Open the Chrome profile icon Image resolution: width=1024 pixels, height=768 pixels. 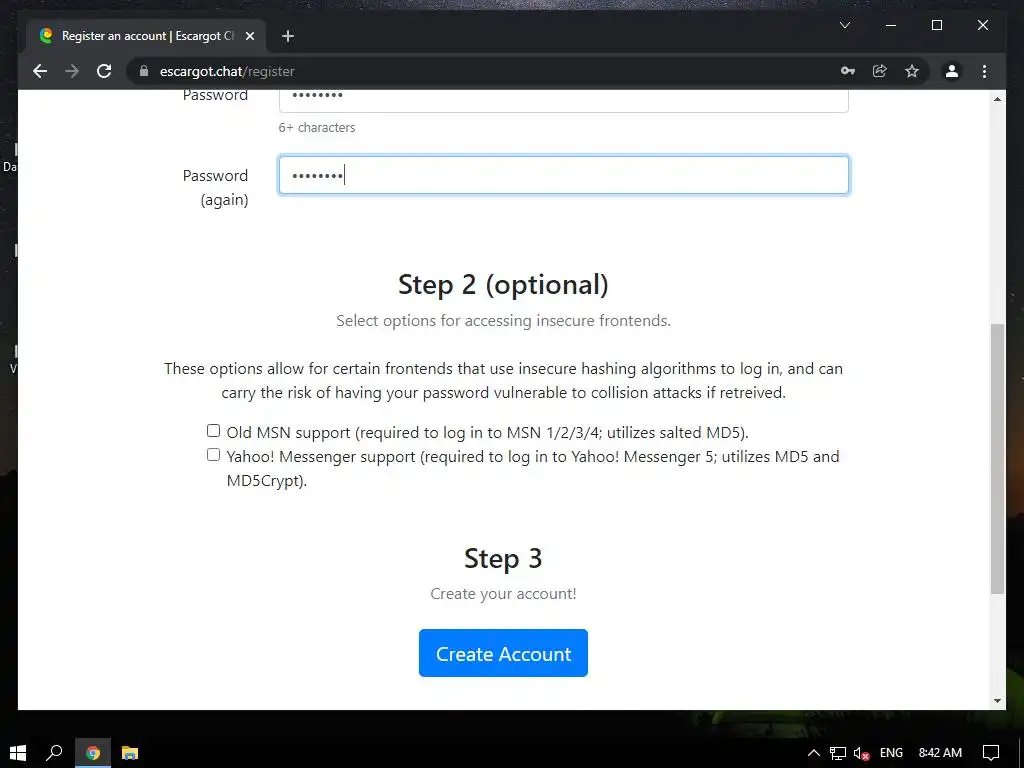pos(952,71)
